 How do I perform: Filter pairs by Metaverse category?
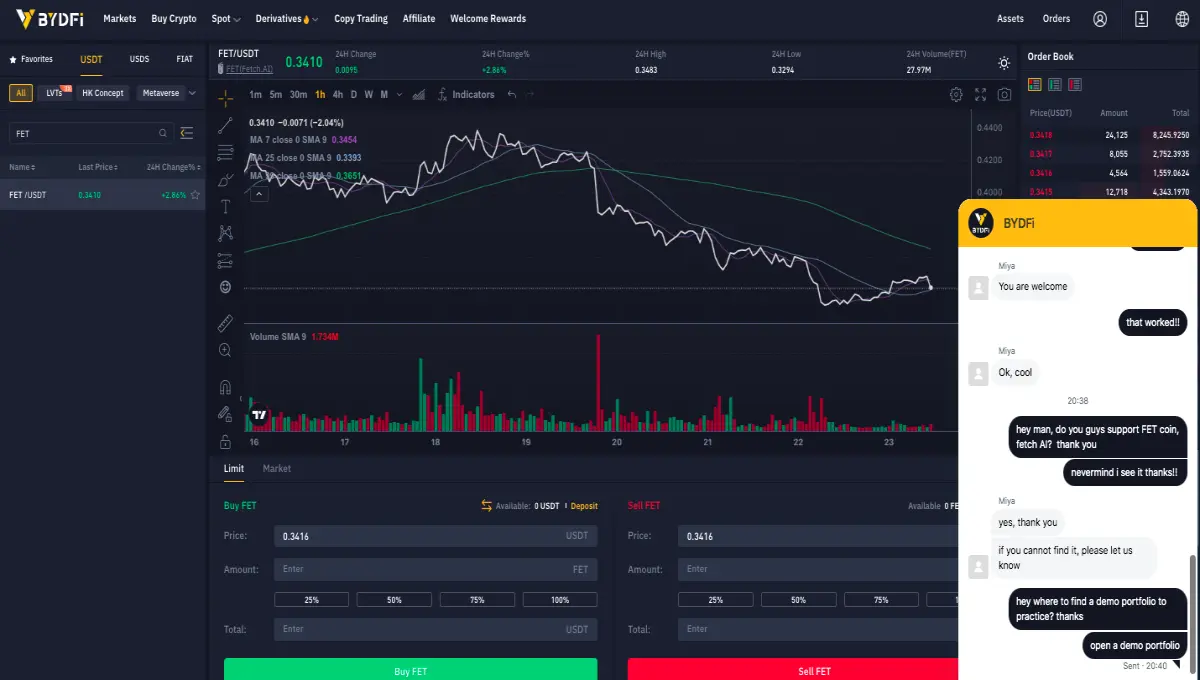click(x=160, y=93)
